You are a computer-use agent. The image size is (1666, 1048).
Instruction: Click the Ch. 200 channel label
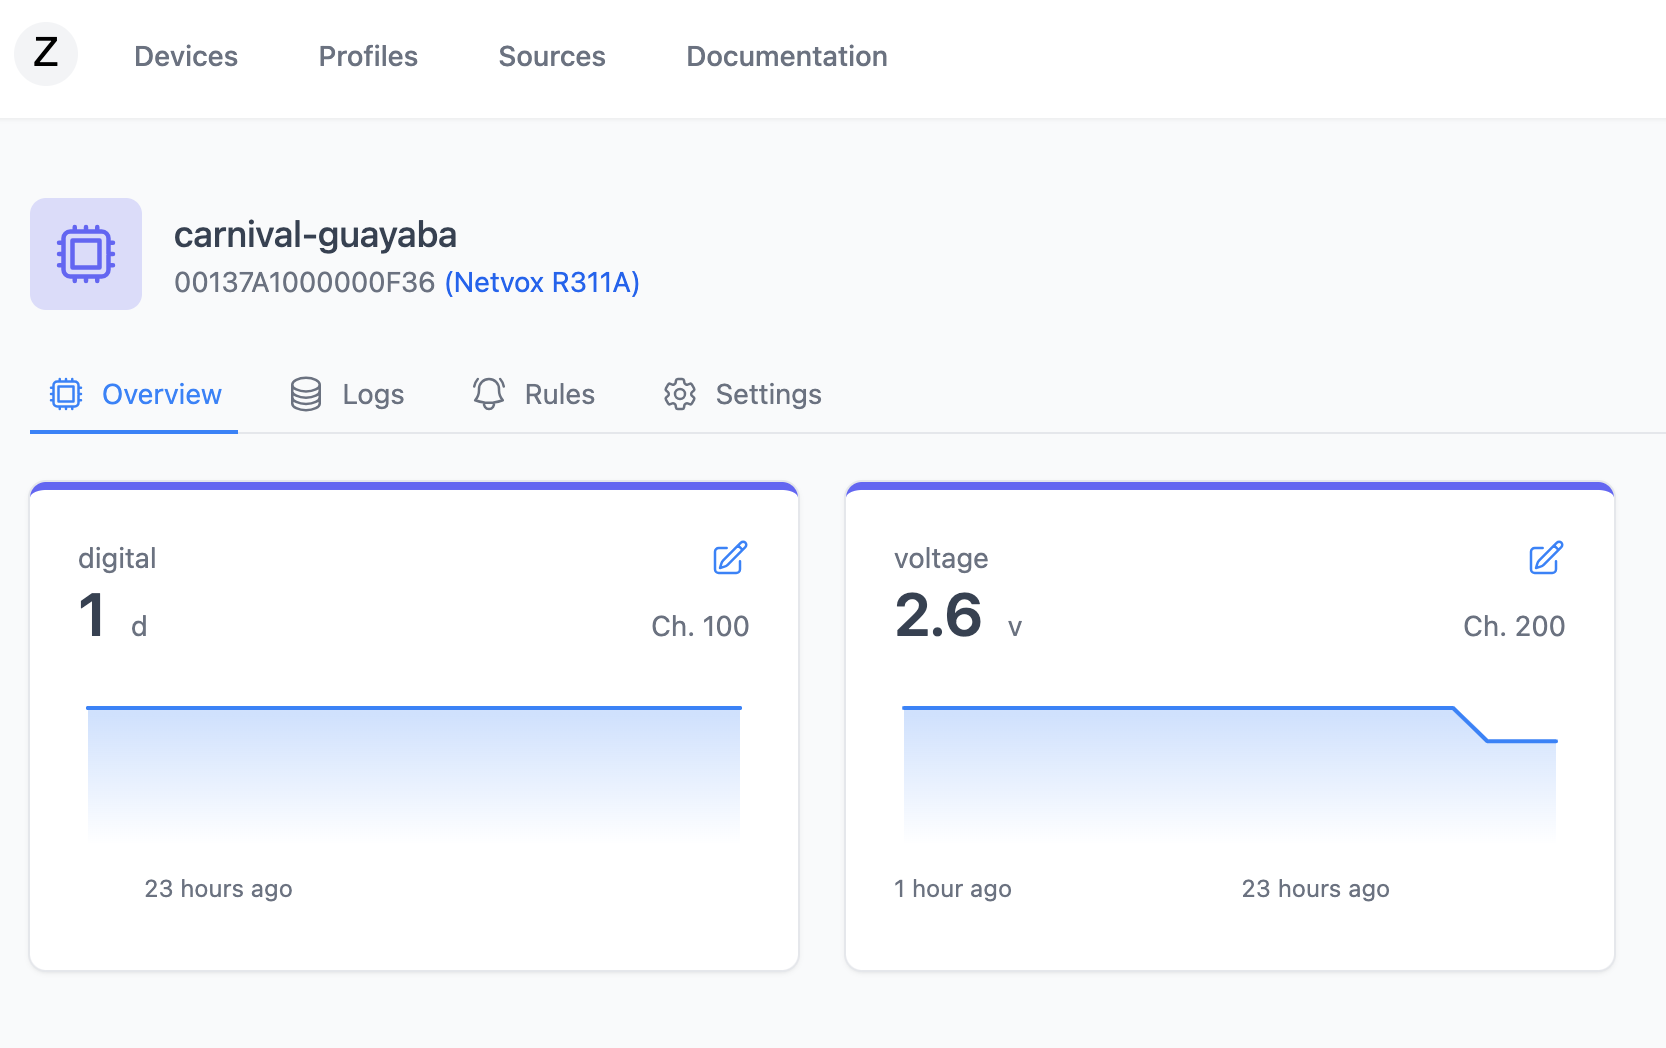pyautogui.click(x=1513, y=626)
